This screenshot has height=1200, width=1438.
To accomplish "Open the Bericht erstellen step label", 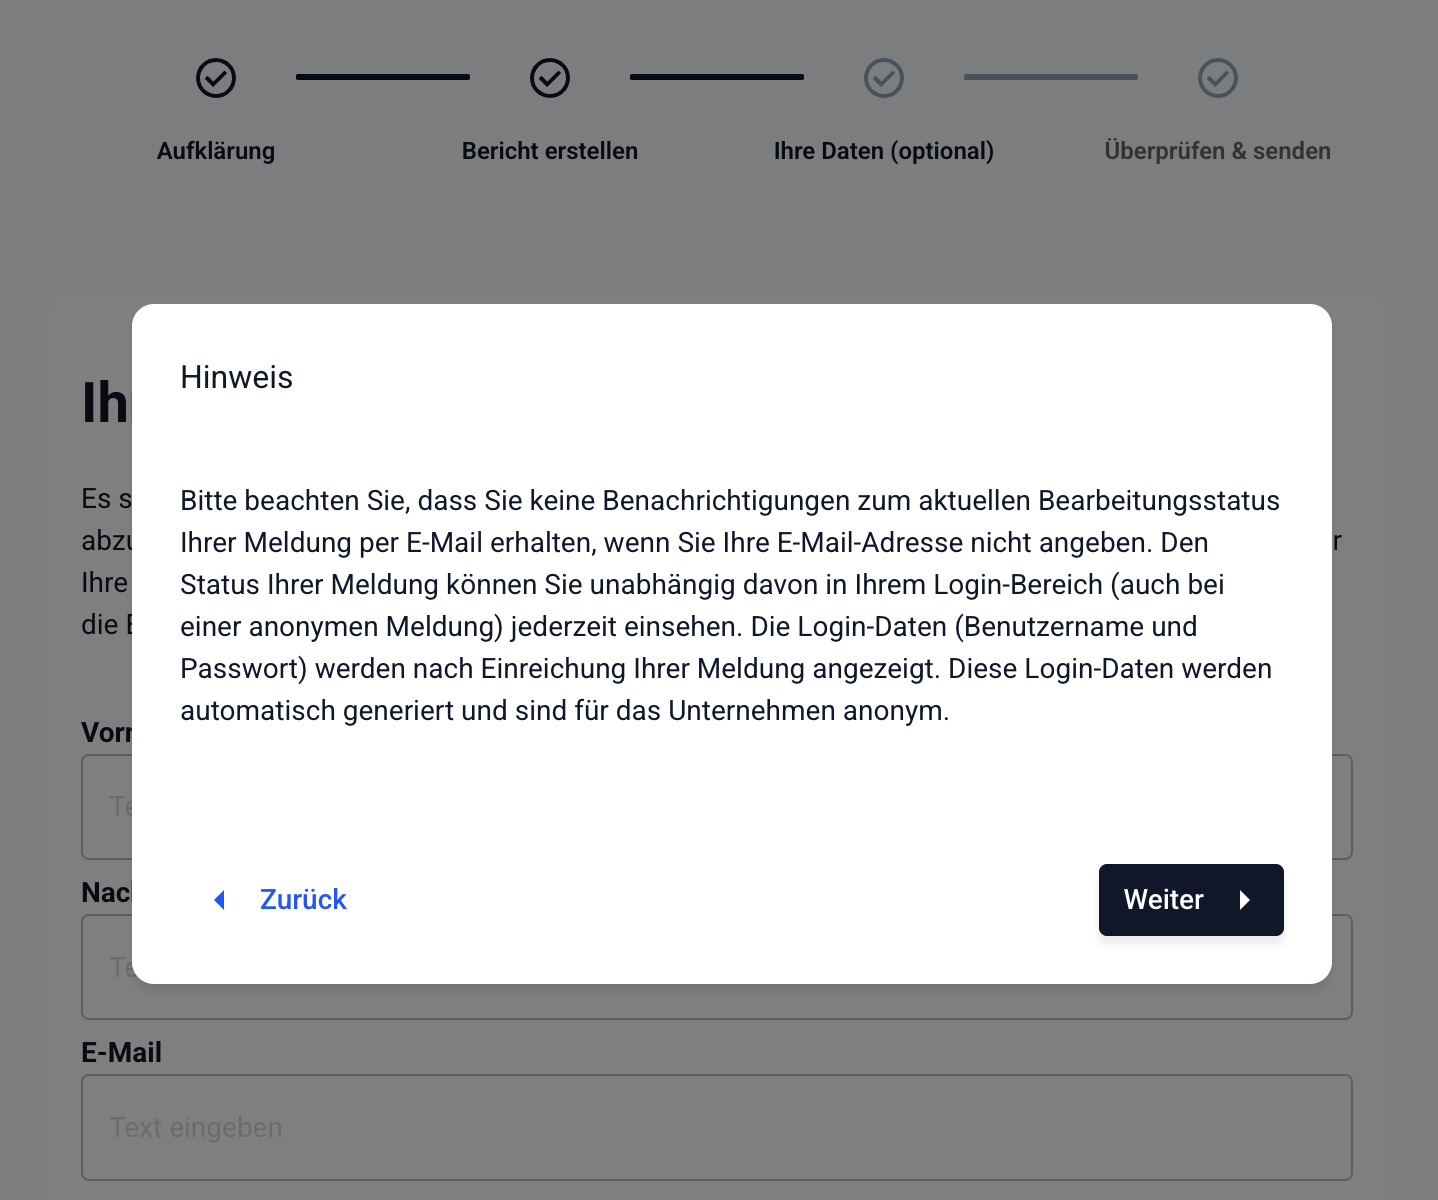I will [x=550, y=151].
